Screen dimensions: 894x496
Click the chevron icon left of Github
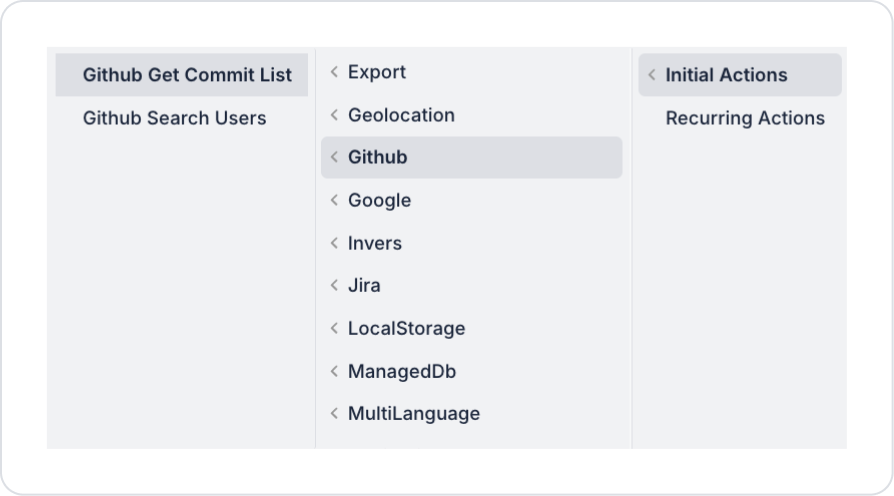tap(334, 158)
